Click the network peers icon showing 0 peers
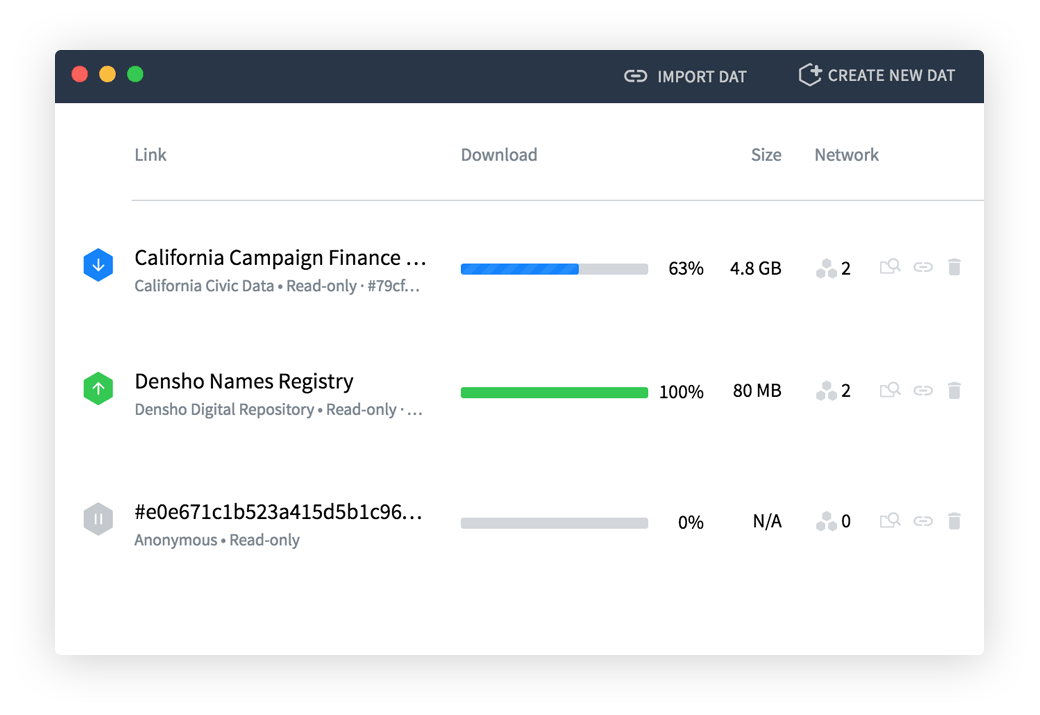The height and width of the screenshot is (715, 1040). coord(826,521)
